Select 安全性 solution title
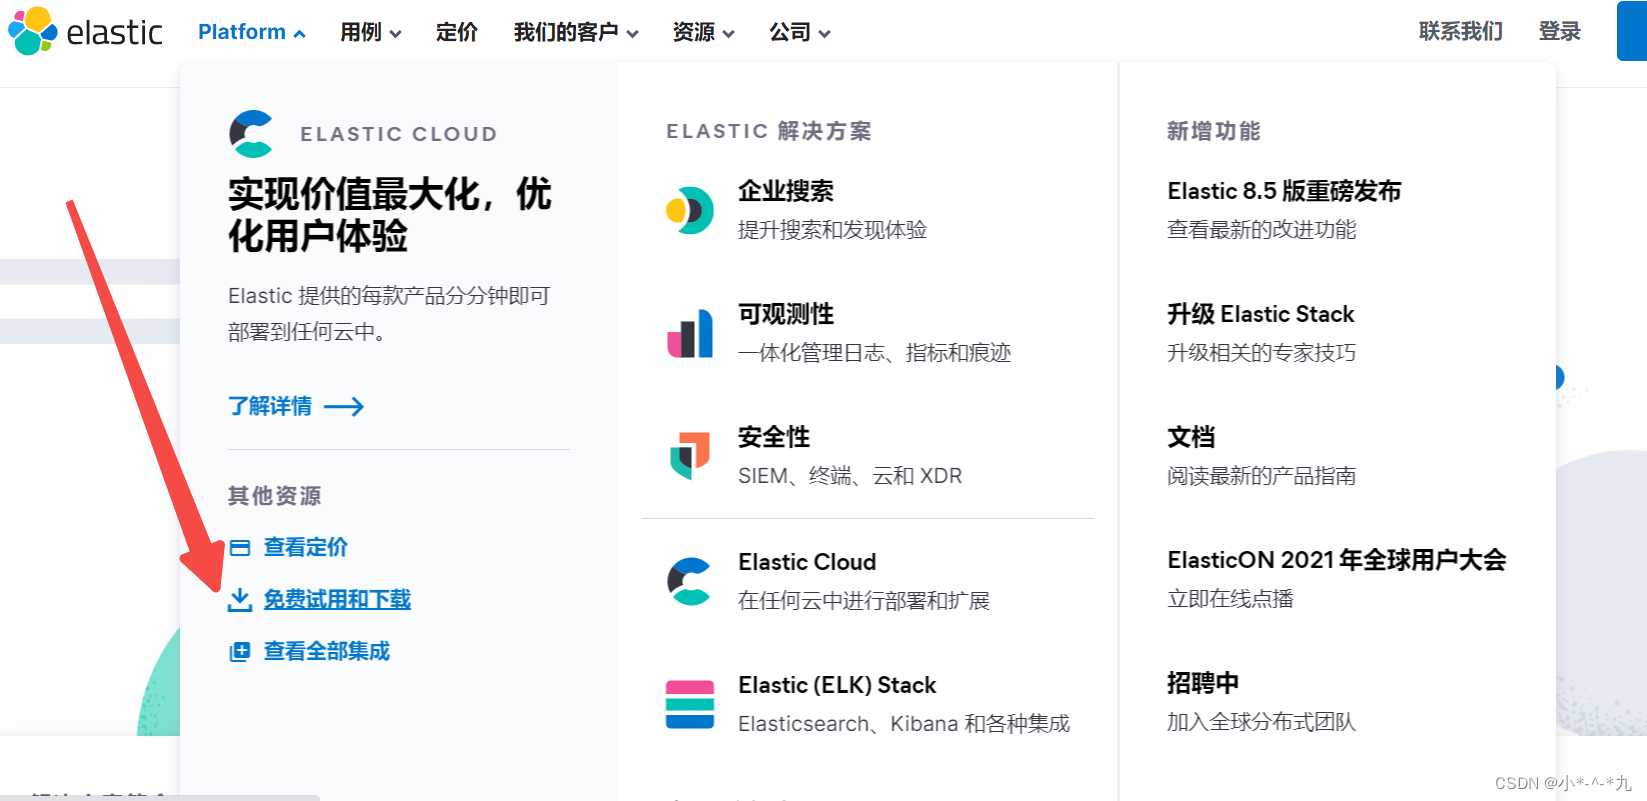1647x801 pixels. pos(774,437)
